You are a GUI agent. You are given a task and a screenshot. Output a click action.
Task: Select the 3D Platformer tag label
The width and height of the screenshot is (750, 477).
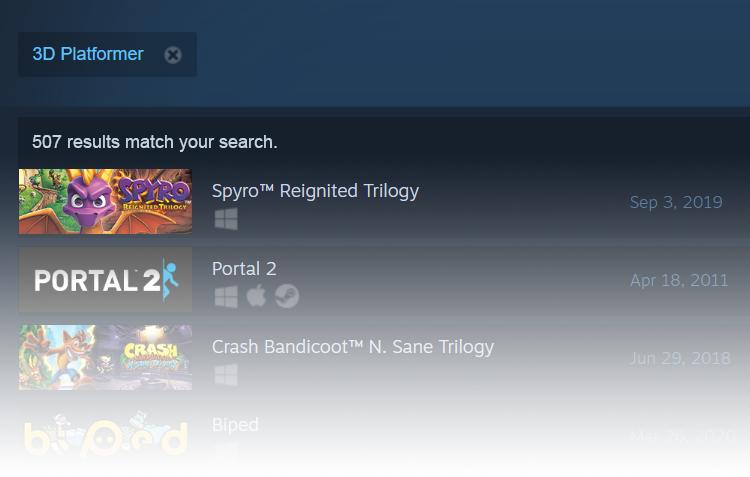[88, 54]
